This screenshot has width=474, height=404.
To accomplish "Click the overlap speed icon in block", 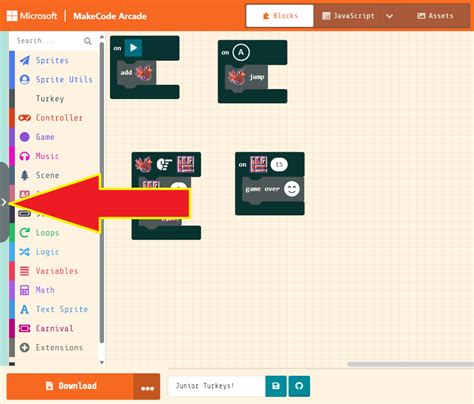I will (164, 164).
